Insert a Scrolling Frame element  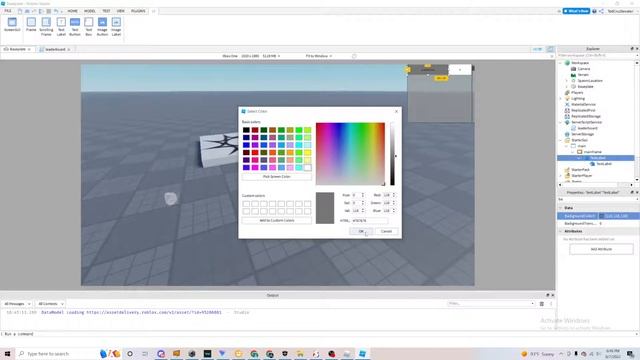(x=46, y=27)
